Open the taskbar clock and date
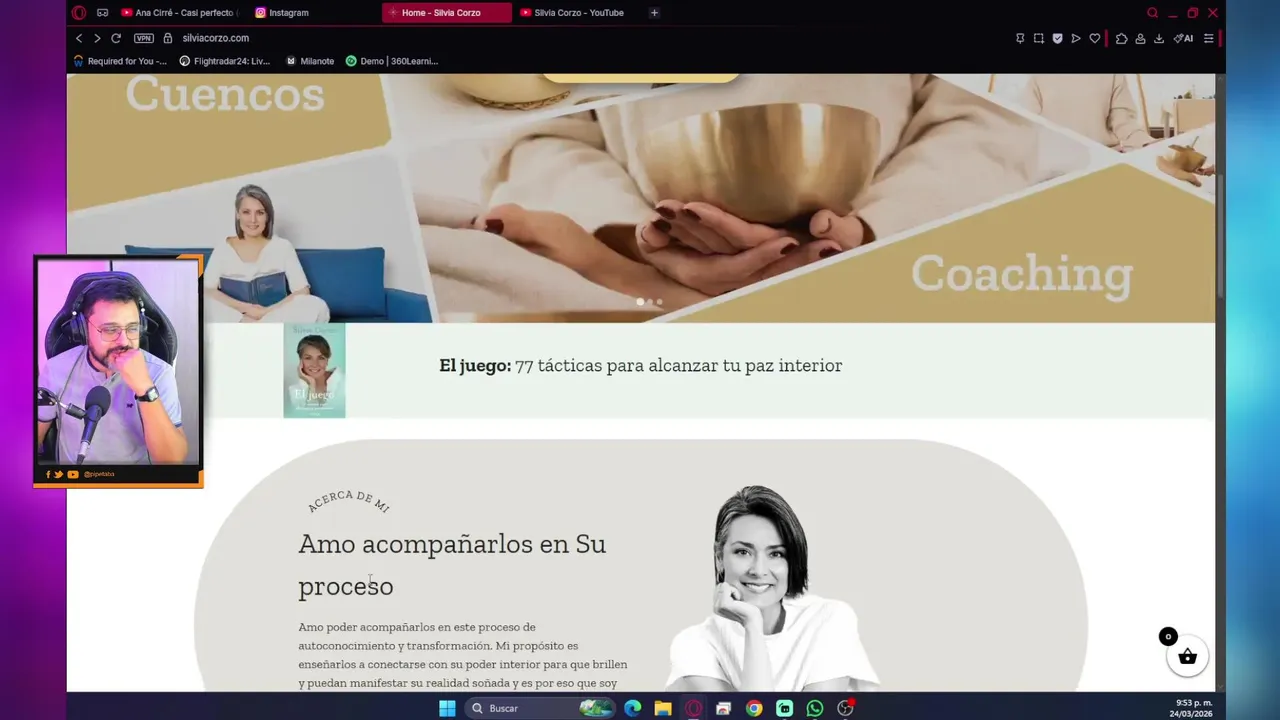The width and height of the screenshot is (1280, 720). [1190, 708]
